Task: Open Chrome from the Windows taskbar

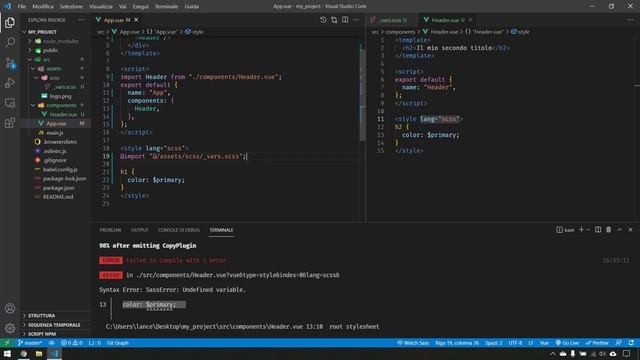Action: pyautogui.click(x=23, y=354)
